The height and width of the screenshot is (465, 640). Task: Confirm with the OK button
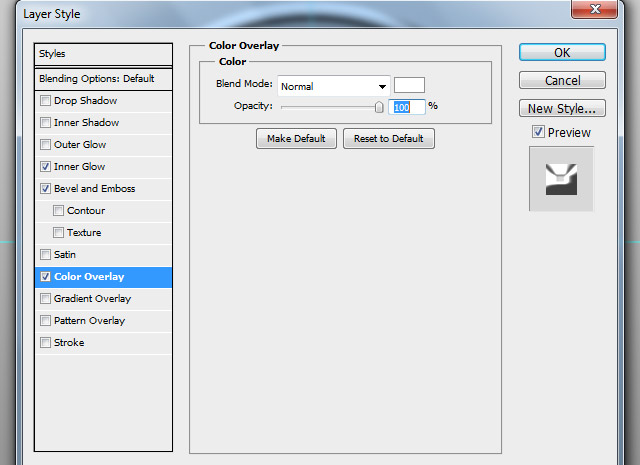coord(562,52)
